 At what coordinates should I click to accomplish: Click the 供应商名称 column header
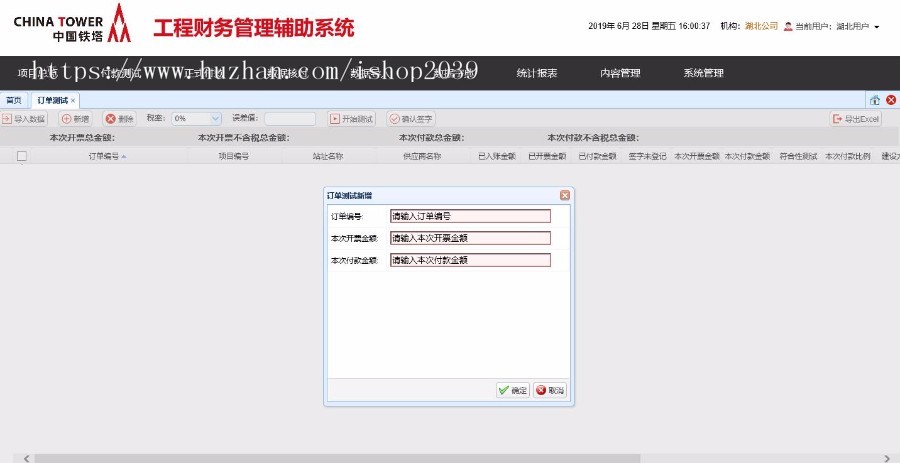(x=422, y=156)
